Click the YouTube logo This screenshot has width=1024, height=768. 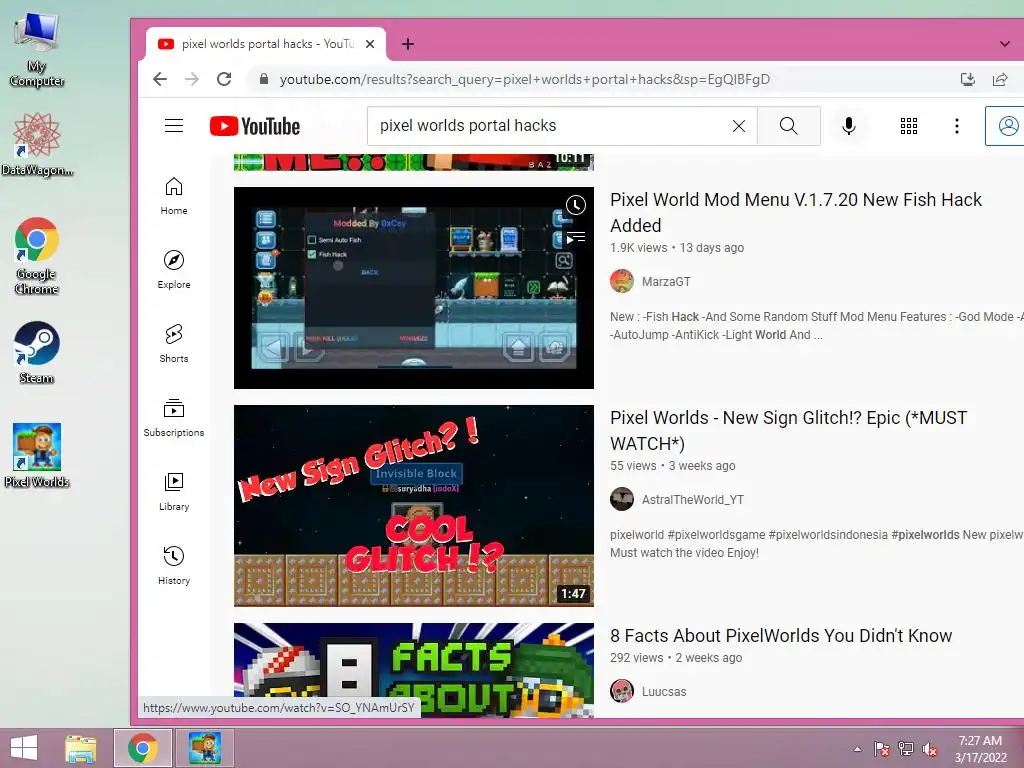(255, 126)
